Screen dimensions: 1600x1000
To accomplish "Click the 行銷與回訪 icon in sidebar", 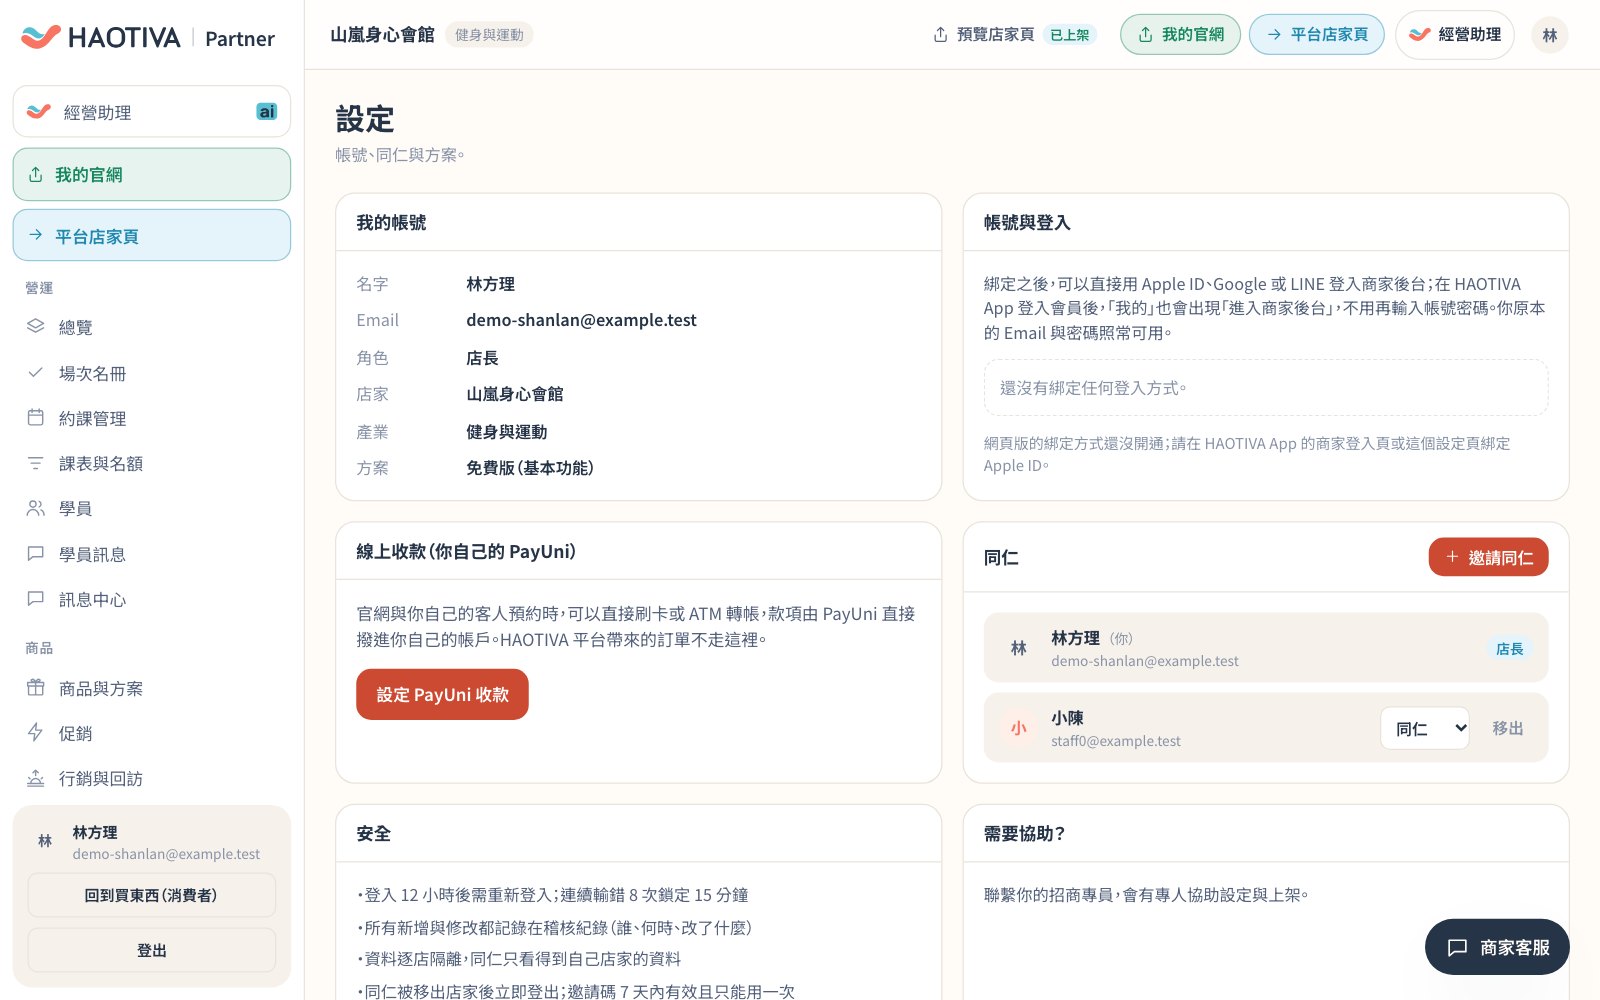I will tap(36, 778).
